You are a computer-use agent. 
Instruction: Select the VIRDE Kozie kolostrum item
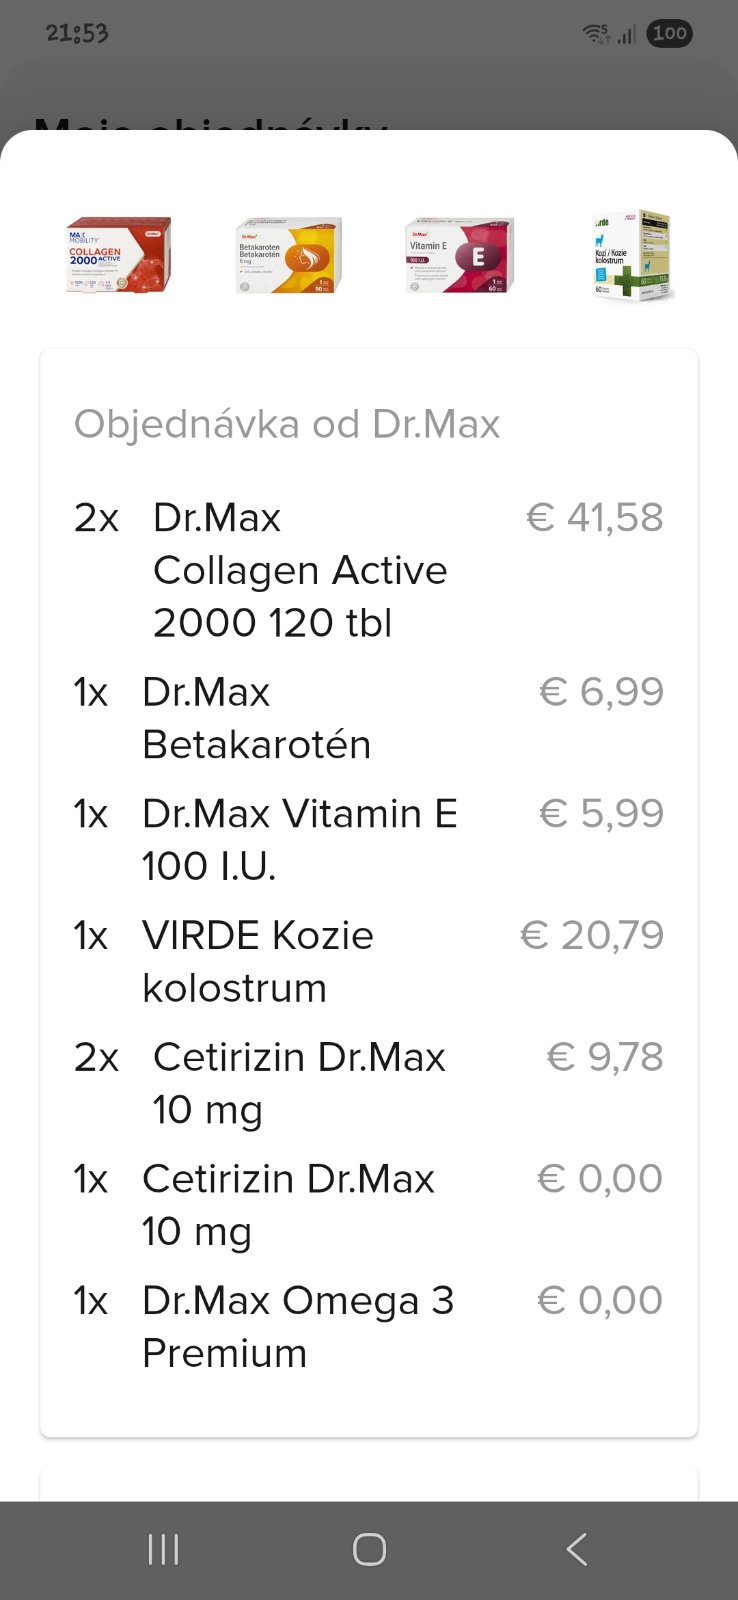coord(257,961)
